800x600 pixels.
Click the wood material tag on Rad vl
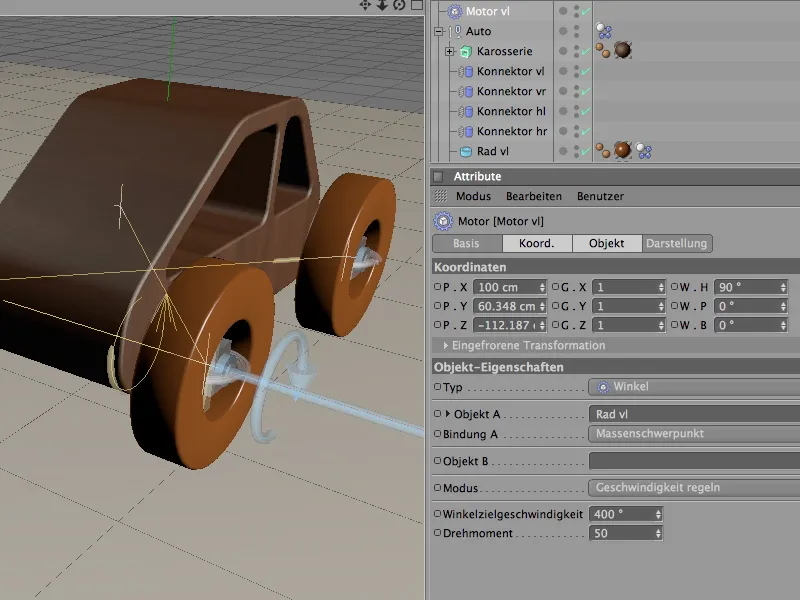[x=622, y=151]
